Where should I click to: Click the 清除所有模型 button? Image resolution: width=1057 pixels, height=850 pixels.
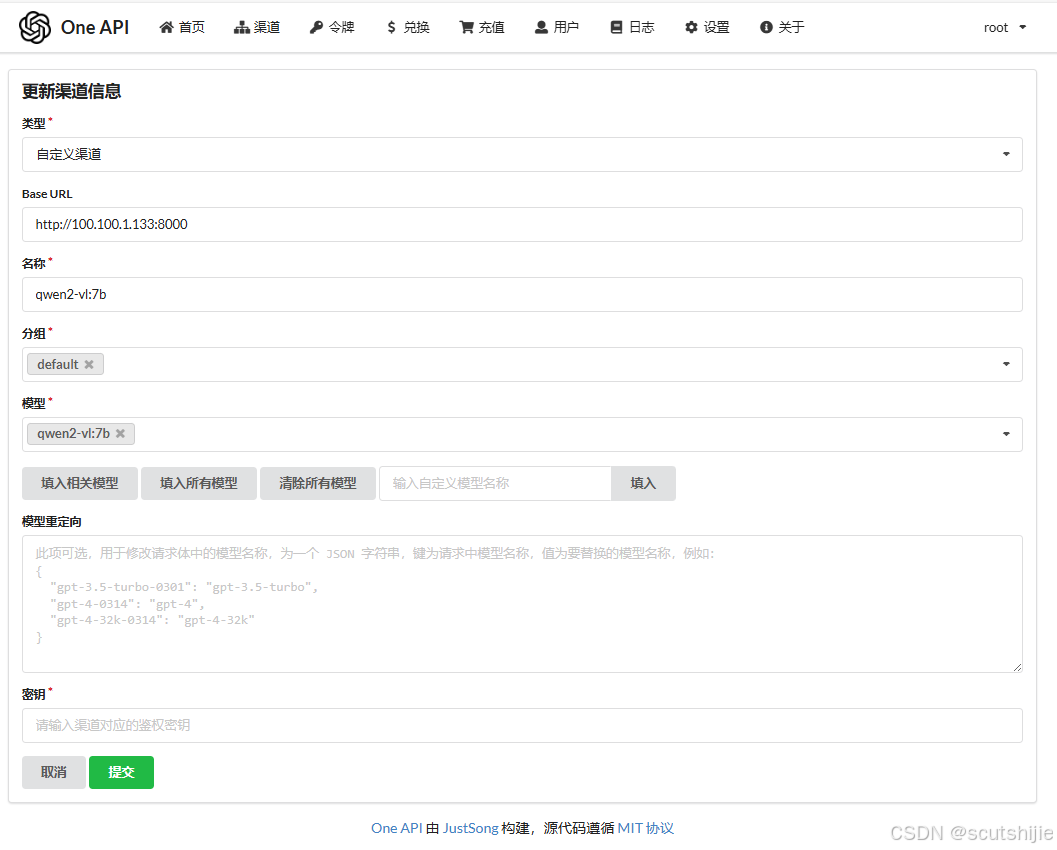coord(318,483)
